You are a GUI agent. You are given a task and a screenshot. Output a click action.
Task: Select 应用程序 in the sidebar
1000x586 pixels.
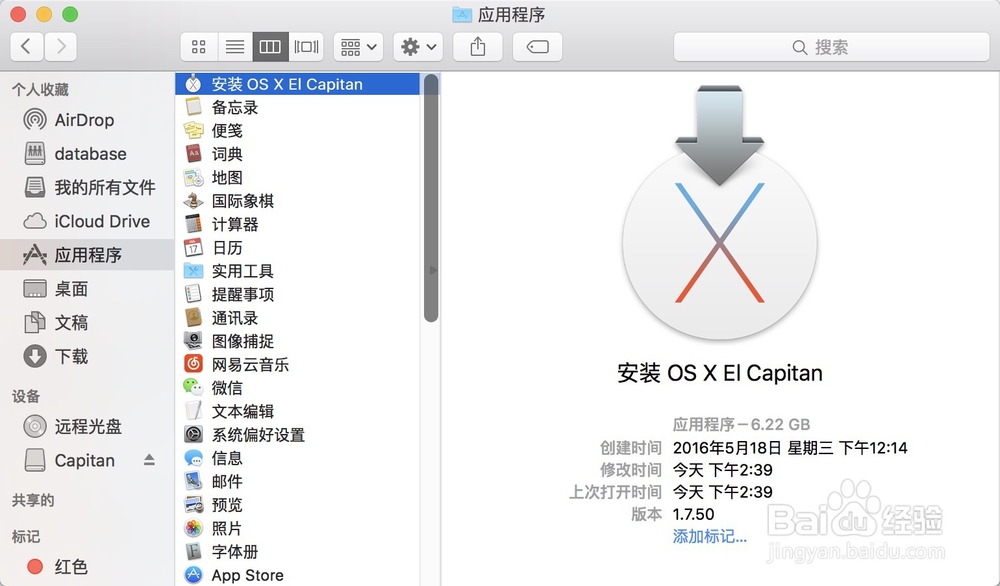coord(87,255)
